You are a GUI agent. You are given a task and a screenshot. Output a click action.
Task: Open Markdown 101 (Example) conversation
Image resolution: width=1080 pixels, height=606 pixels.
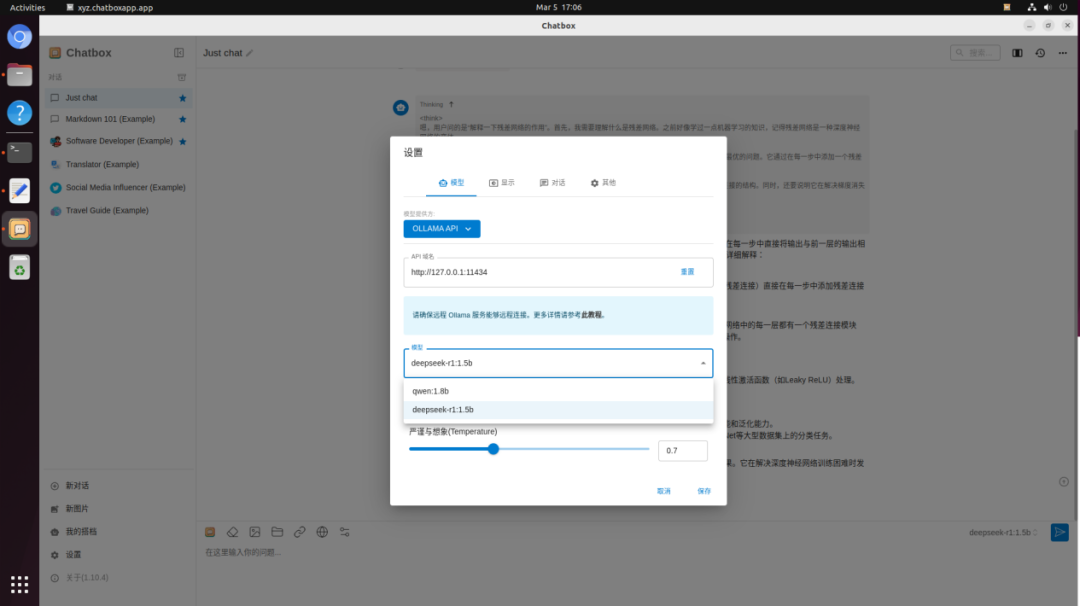[x=118, y=119]
